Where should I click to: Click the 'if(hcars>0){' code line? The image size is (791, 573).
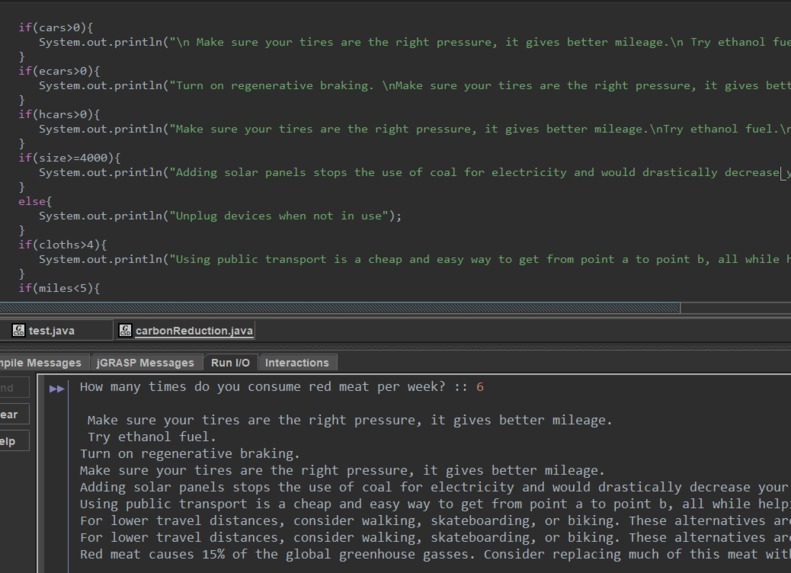click(59, 114)
